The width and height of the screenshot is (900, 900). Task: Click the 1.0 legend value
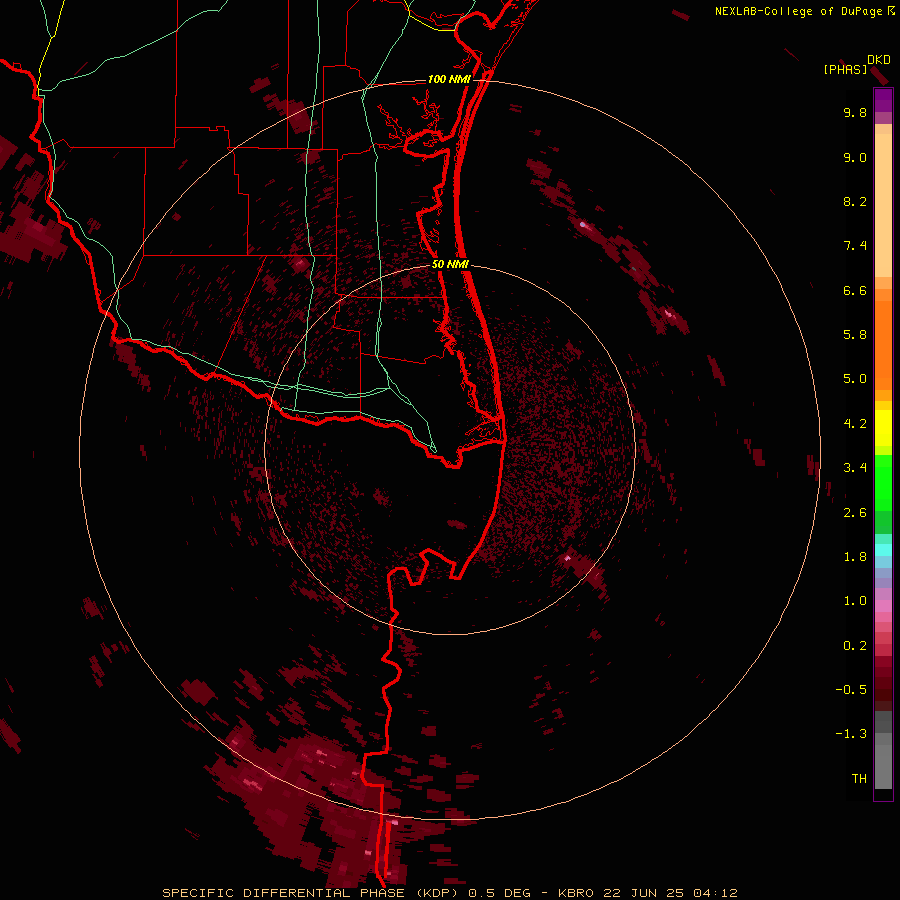click(855, 601)
